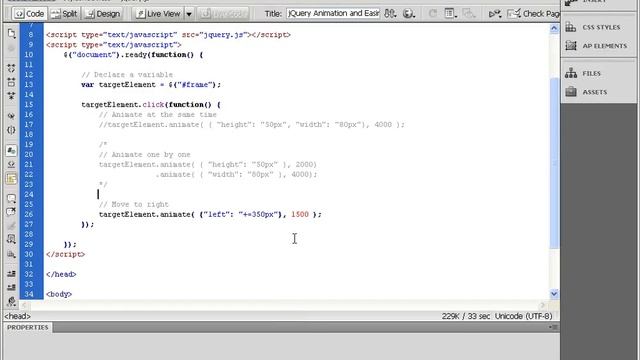Screen dimensions: 640x360
Task: Click the AP Elements panel icon
Action: pos(571,46)
